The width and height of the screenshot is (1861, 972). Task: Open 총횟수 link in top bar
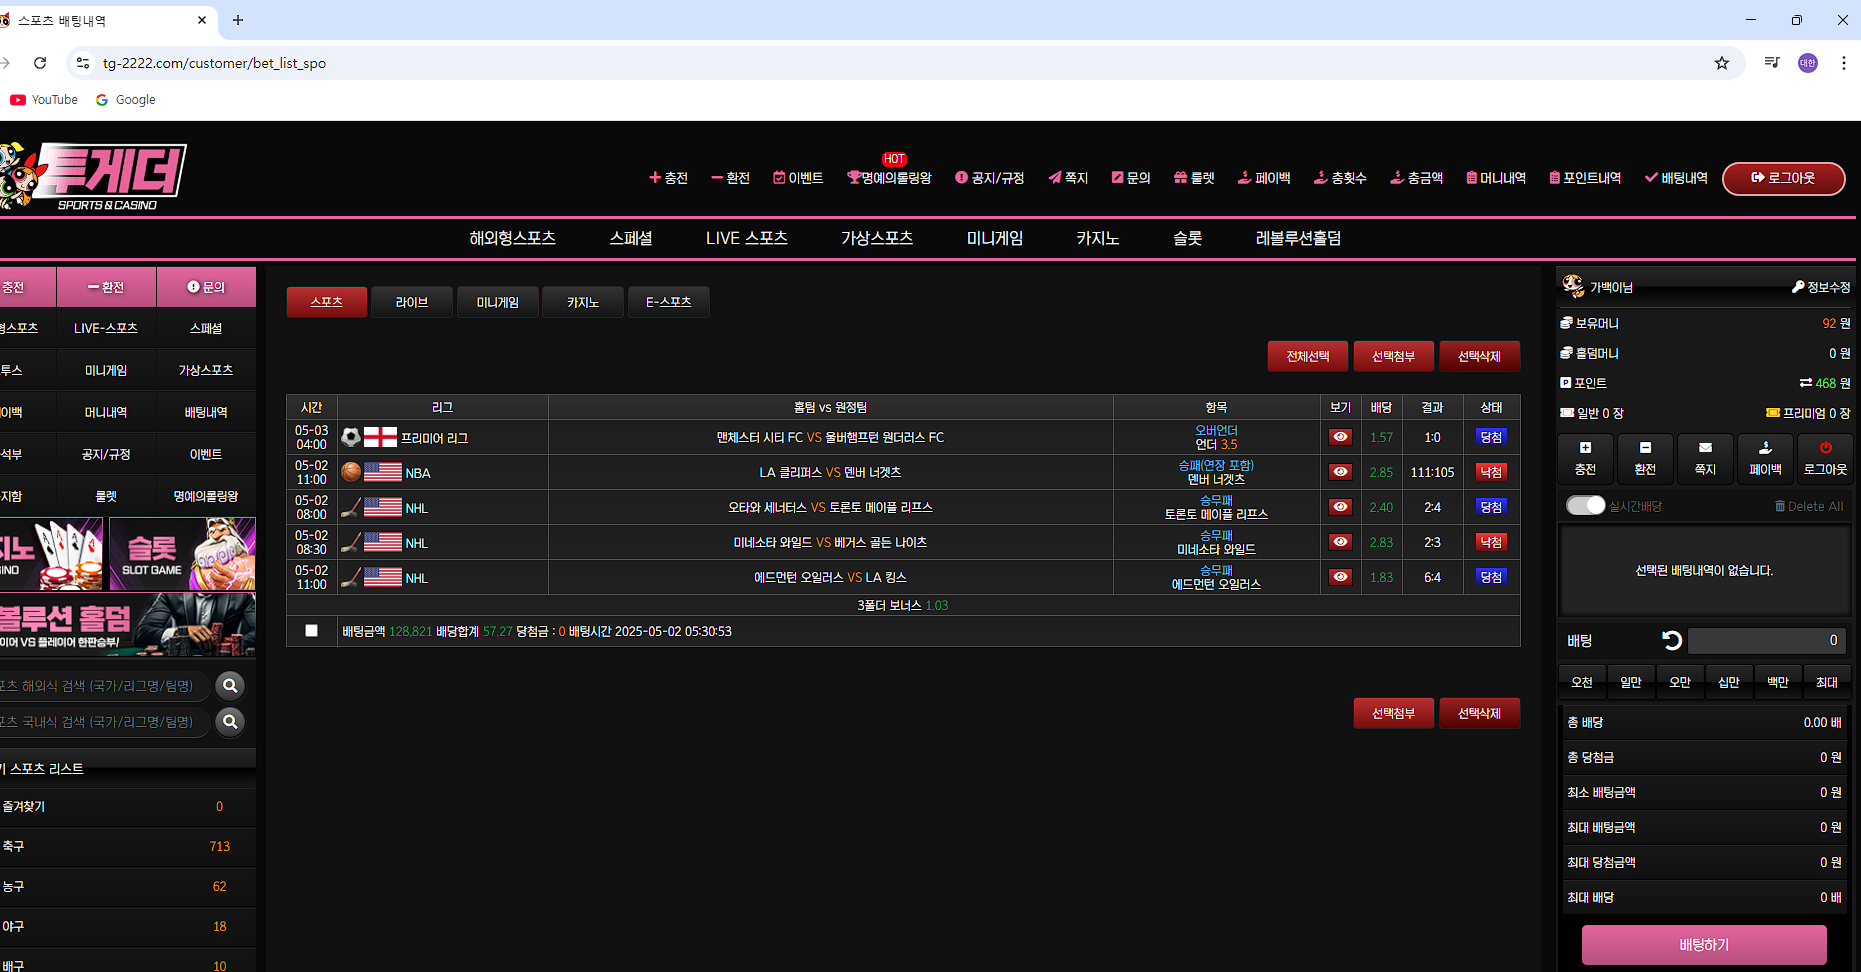coord(1340,178)
